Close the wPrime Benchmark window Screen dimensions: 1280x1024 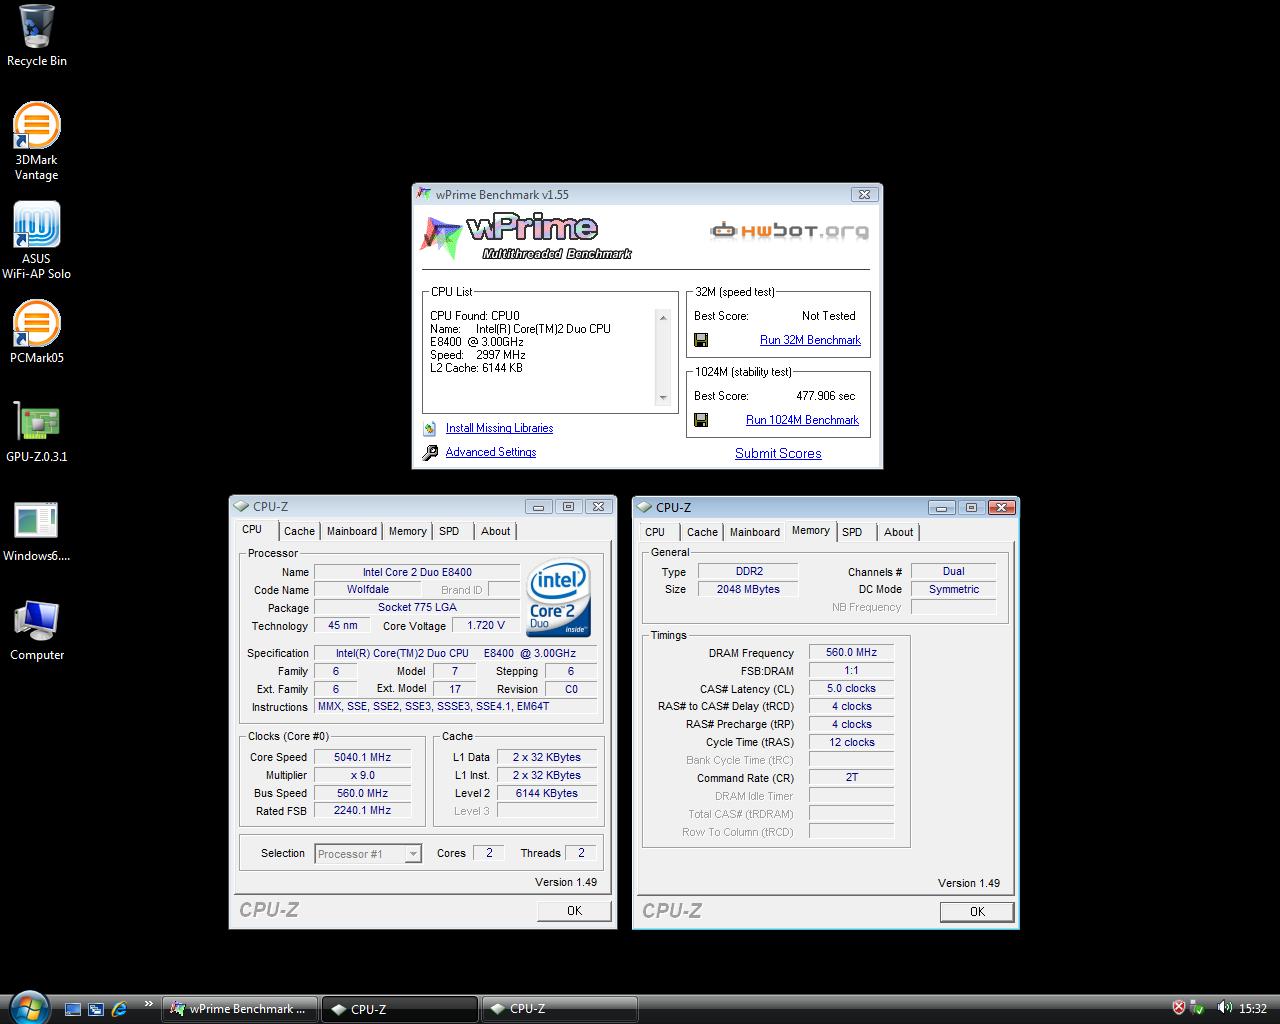tap(864, 194)
